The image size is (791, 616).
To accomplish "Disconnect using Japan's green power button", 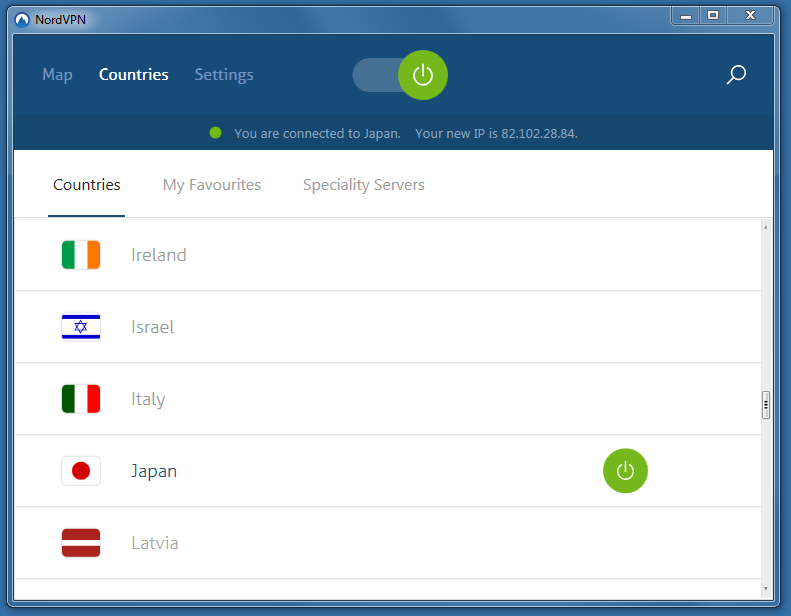I will tap(625, 471).
